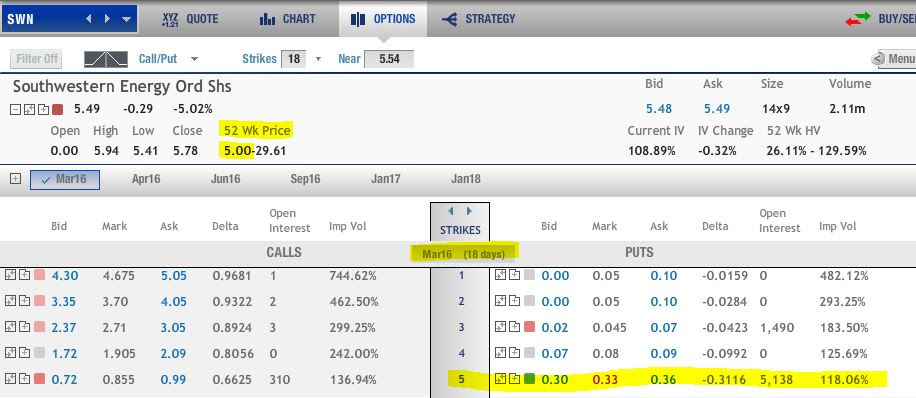Viewport: 916px width, 398px height.
Task: Expand all expirations with the plus box
Action: 15,179
